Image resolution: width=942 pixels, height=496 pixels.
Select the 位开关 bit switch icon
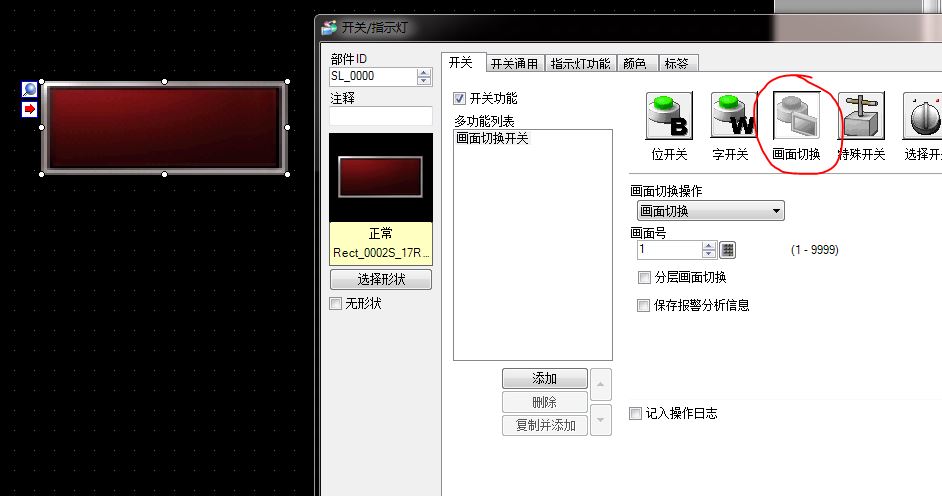point(670,116)
